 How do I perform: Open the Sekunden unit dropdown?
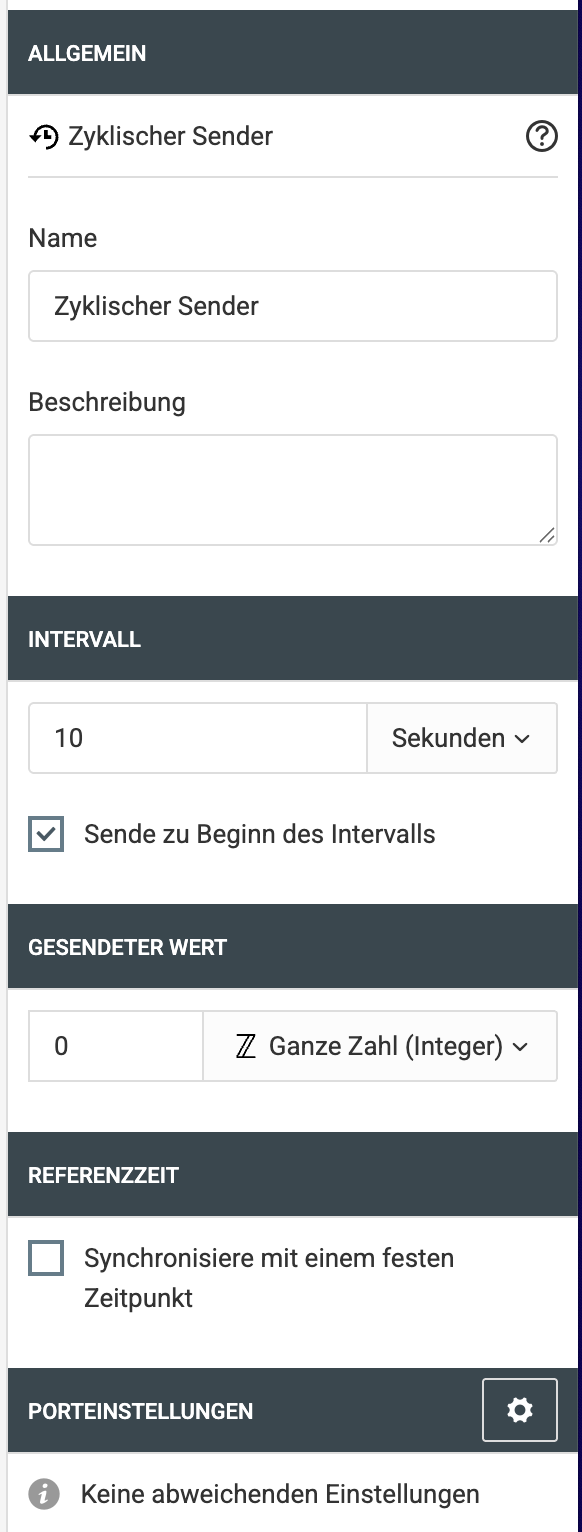pyautogui.click(x=462, y=738)
